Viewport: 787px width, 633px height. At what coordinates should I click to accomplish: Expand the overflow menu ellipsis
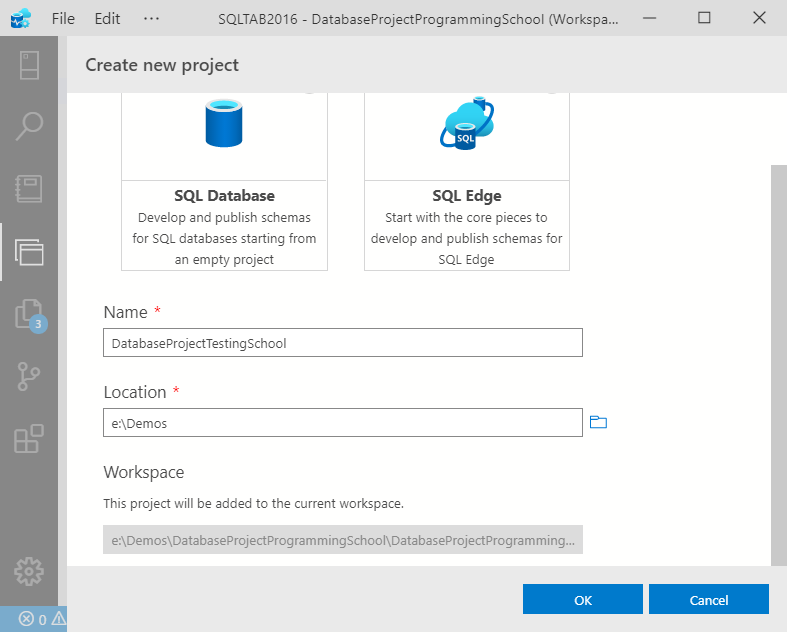coord(151,18)
